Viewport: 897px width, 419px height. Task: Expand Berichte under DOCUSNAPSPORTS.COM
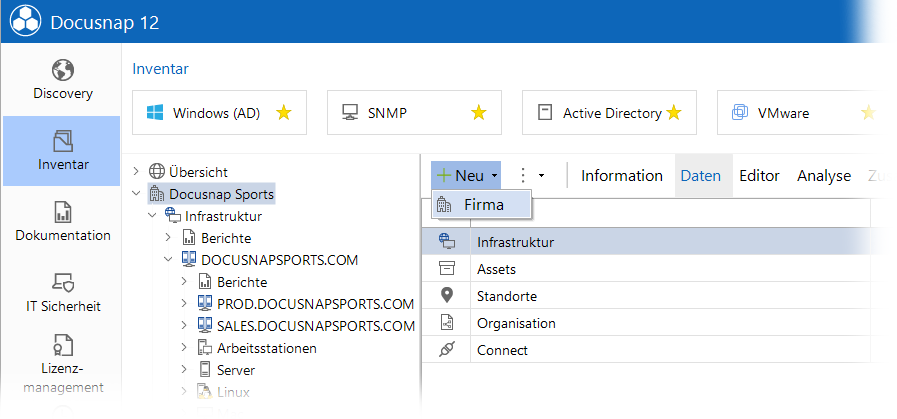184,282
